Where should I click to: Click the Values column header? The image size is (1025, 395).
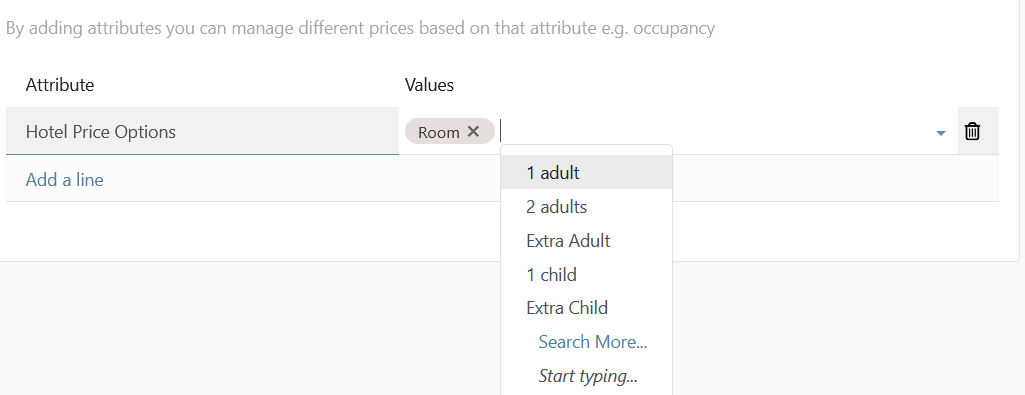coord(429,85)
